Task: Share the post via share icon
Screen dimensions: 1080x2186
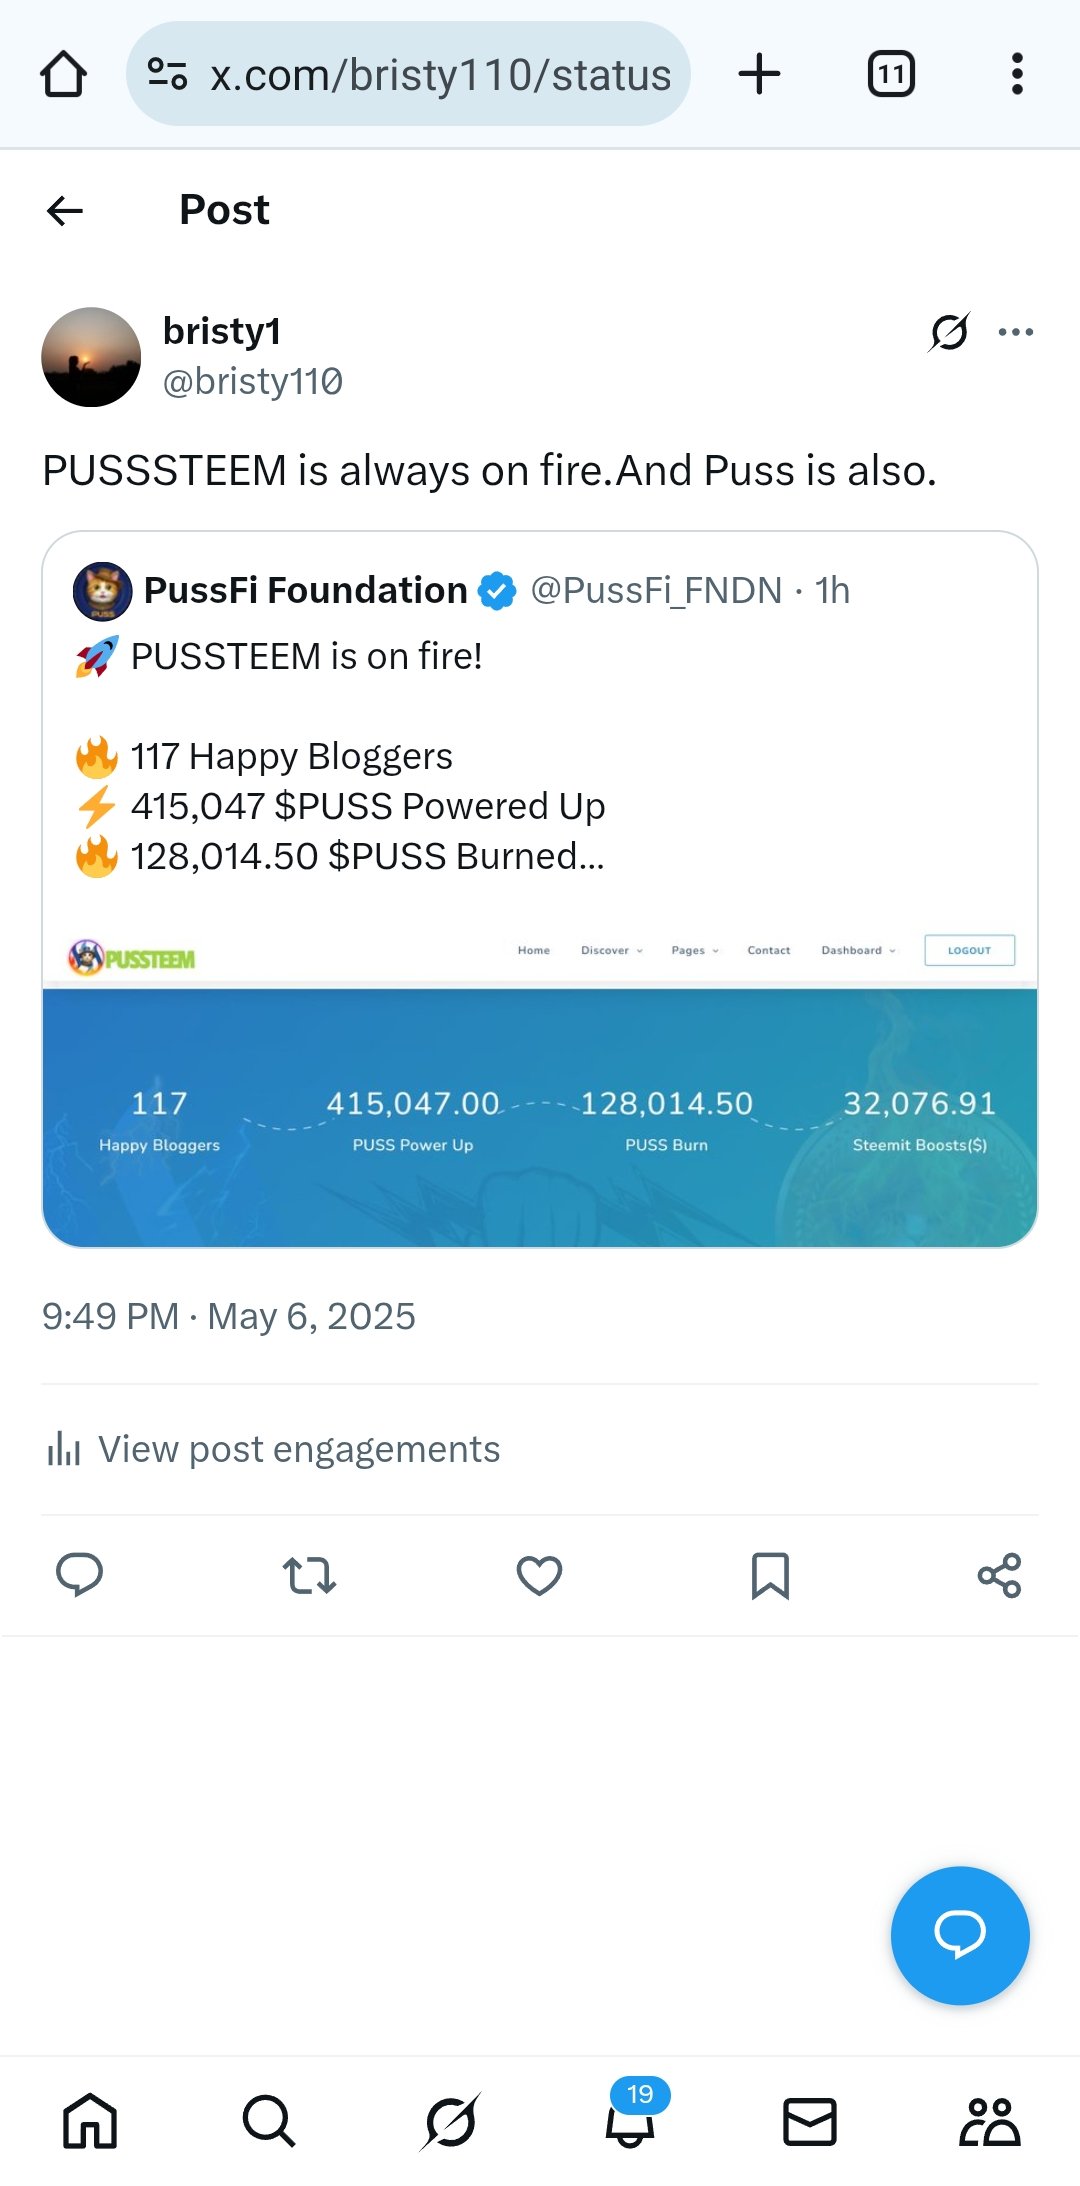Action: 999,1575
